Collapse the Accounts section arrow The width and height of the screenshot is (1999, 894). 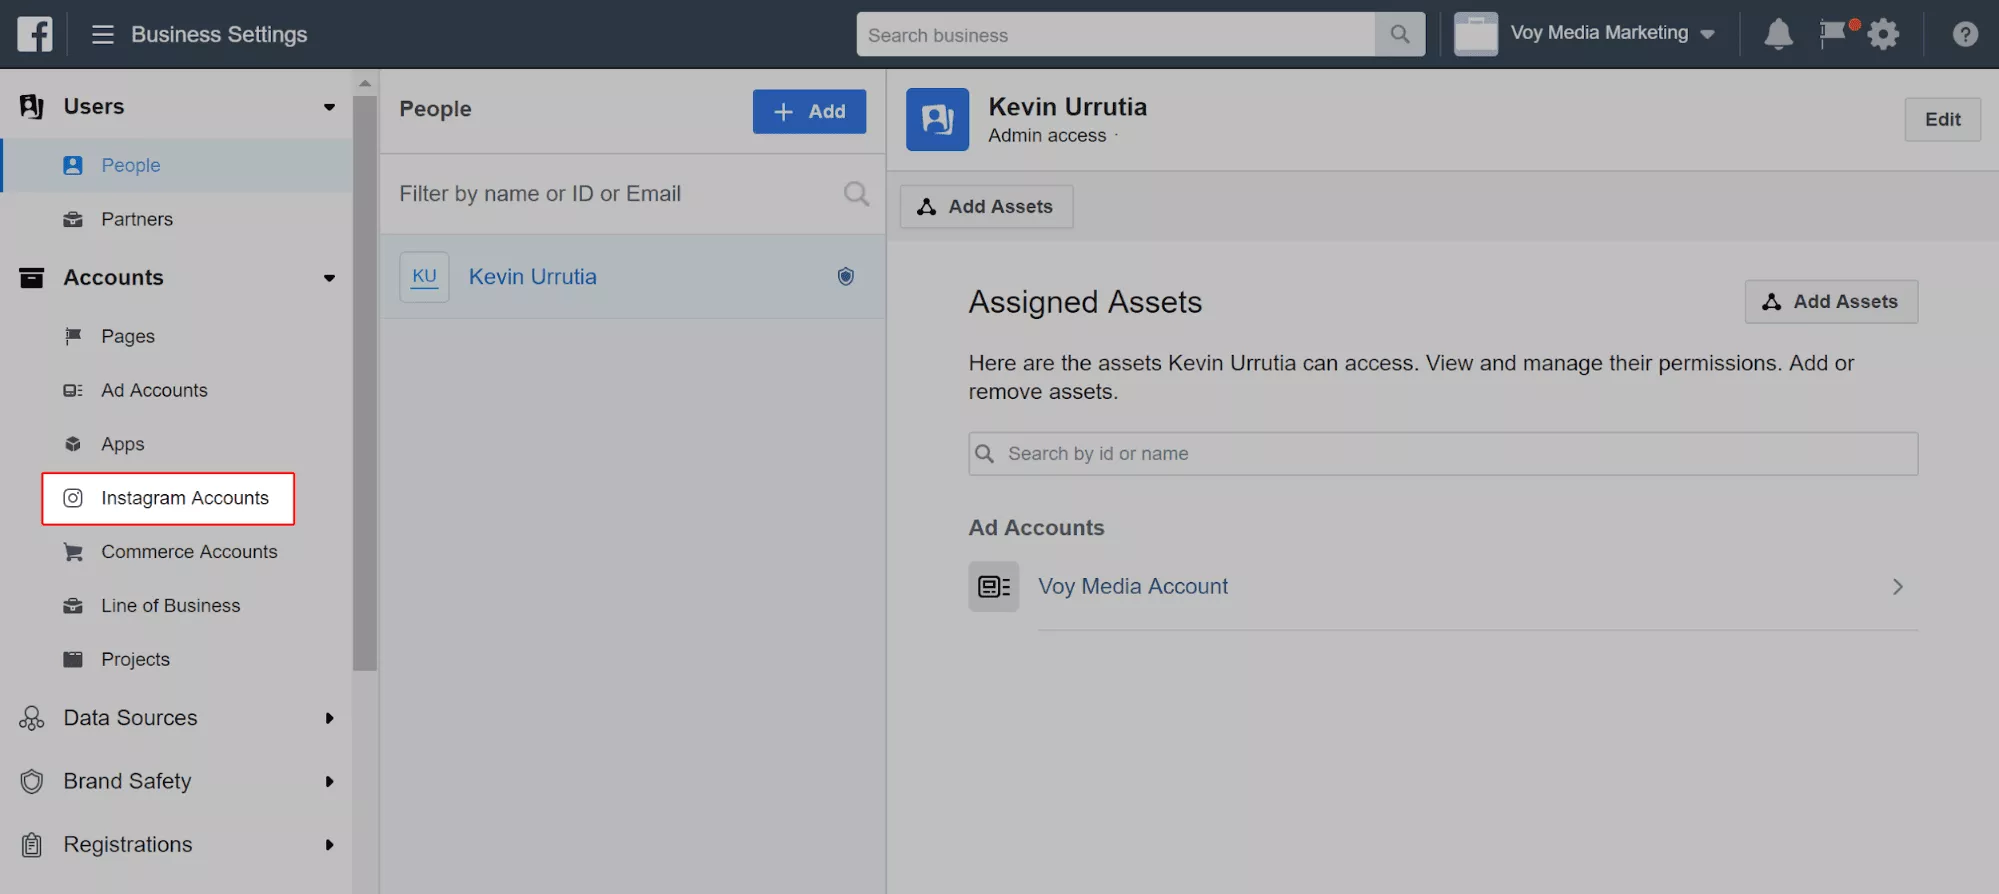[329, 278]
